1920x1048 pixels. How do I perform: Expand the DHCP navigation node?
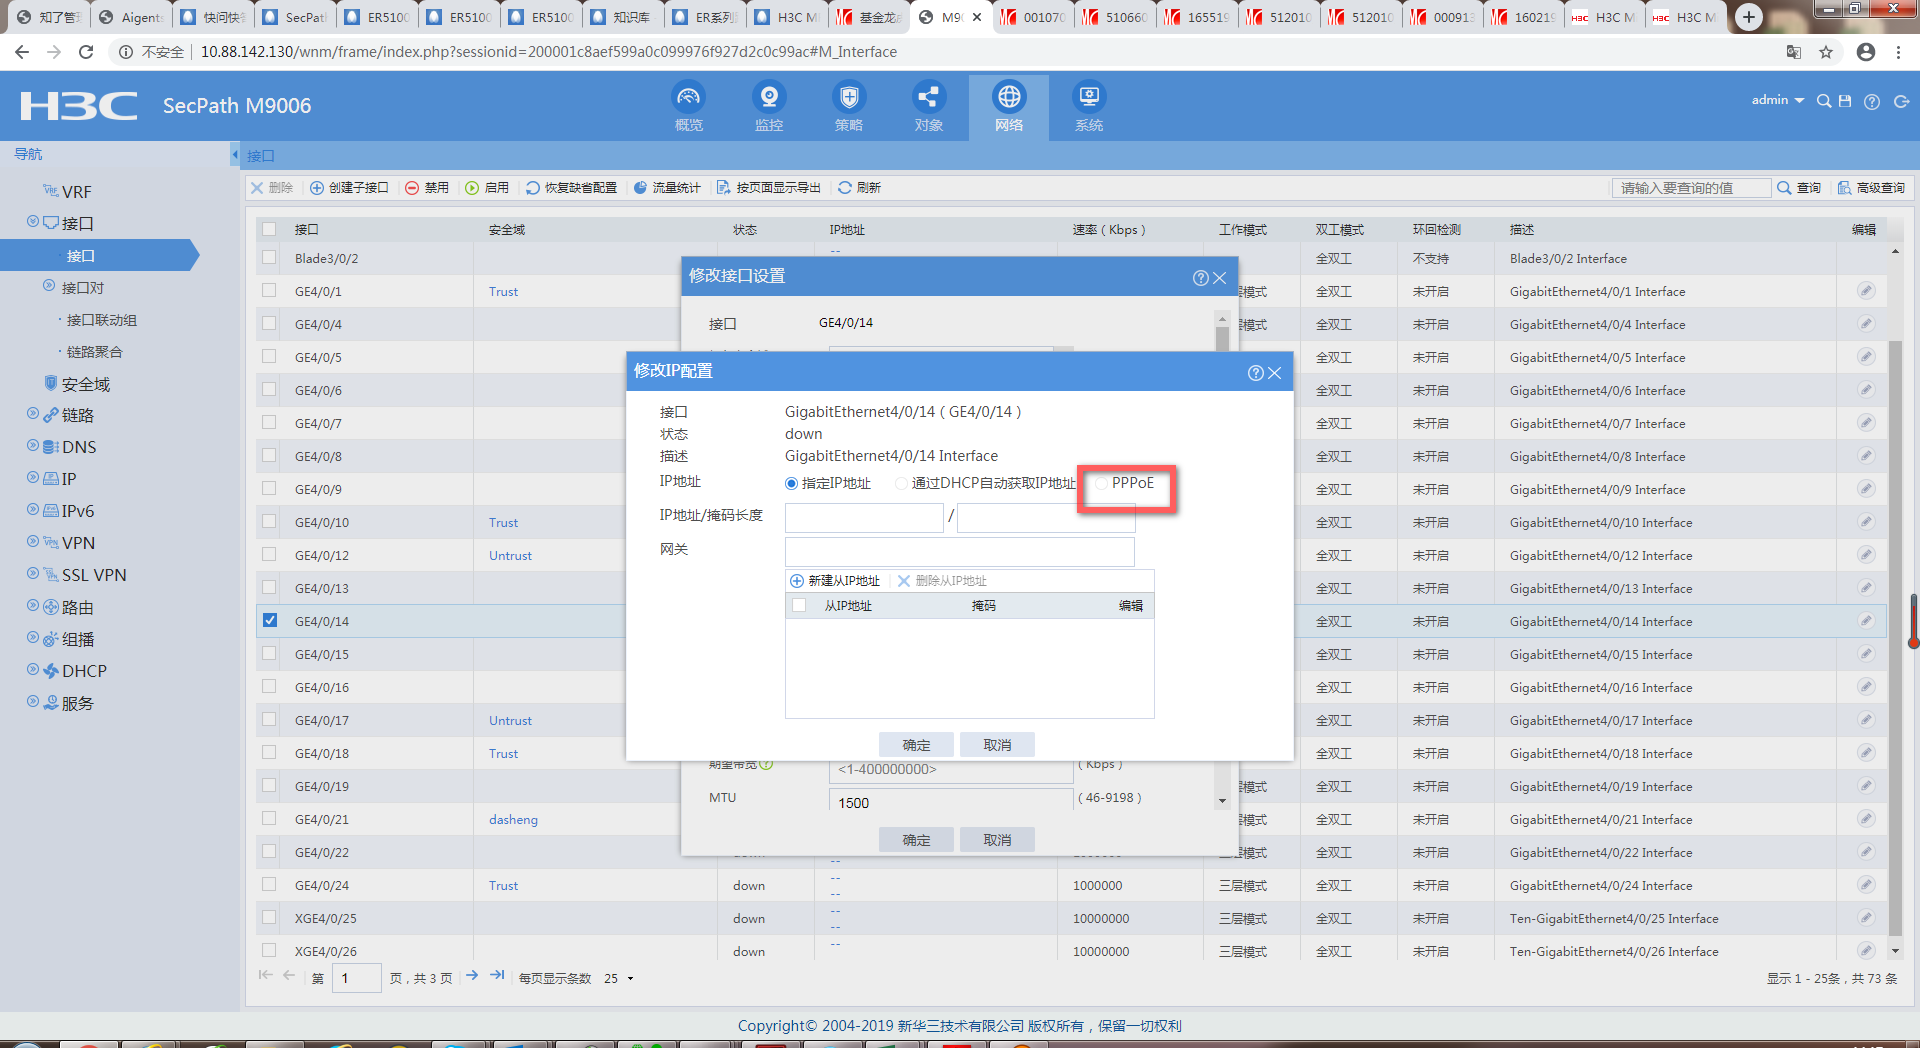(x=33, y=670)
